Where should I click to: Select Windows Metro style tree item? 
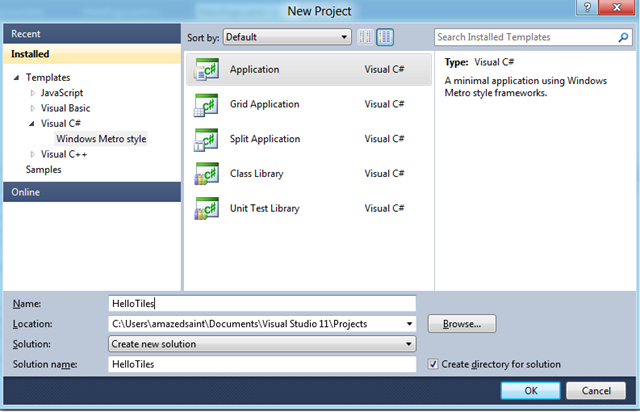[101, 139]
